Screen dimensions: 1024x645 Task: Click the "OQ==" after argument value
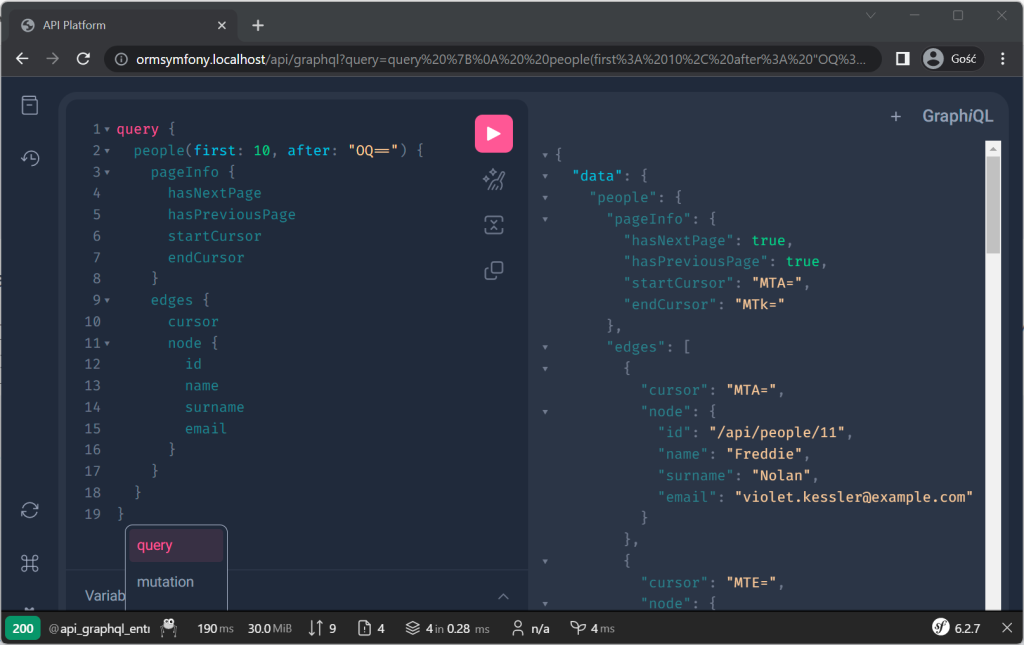pos(373,151)
